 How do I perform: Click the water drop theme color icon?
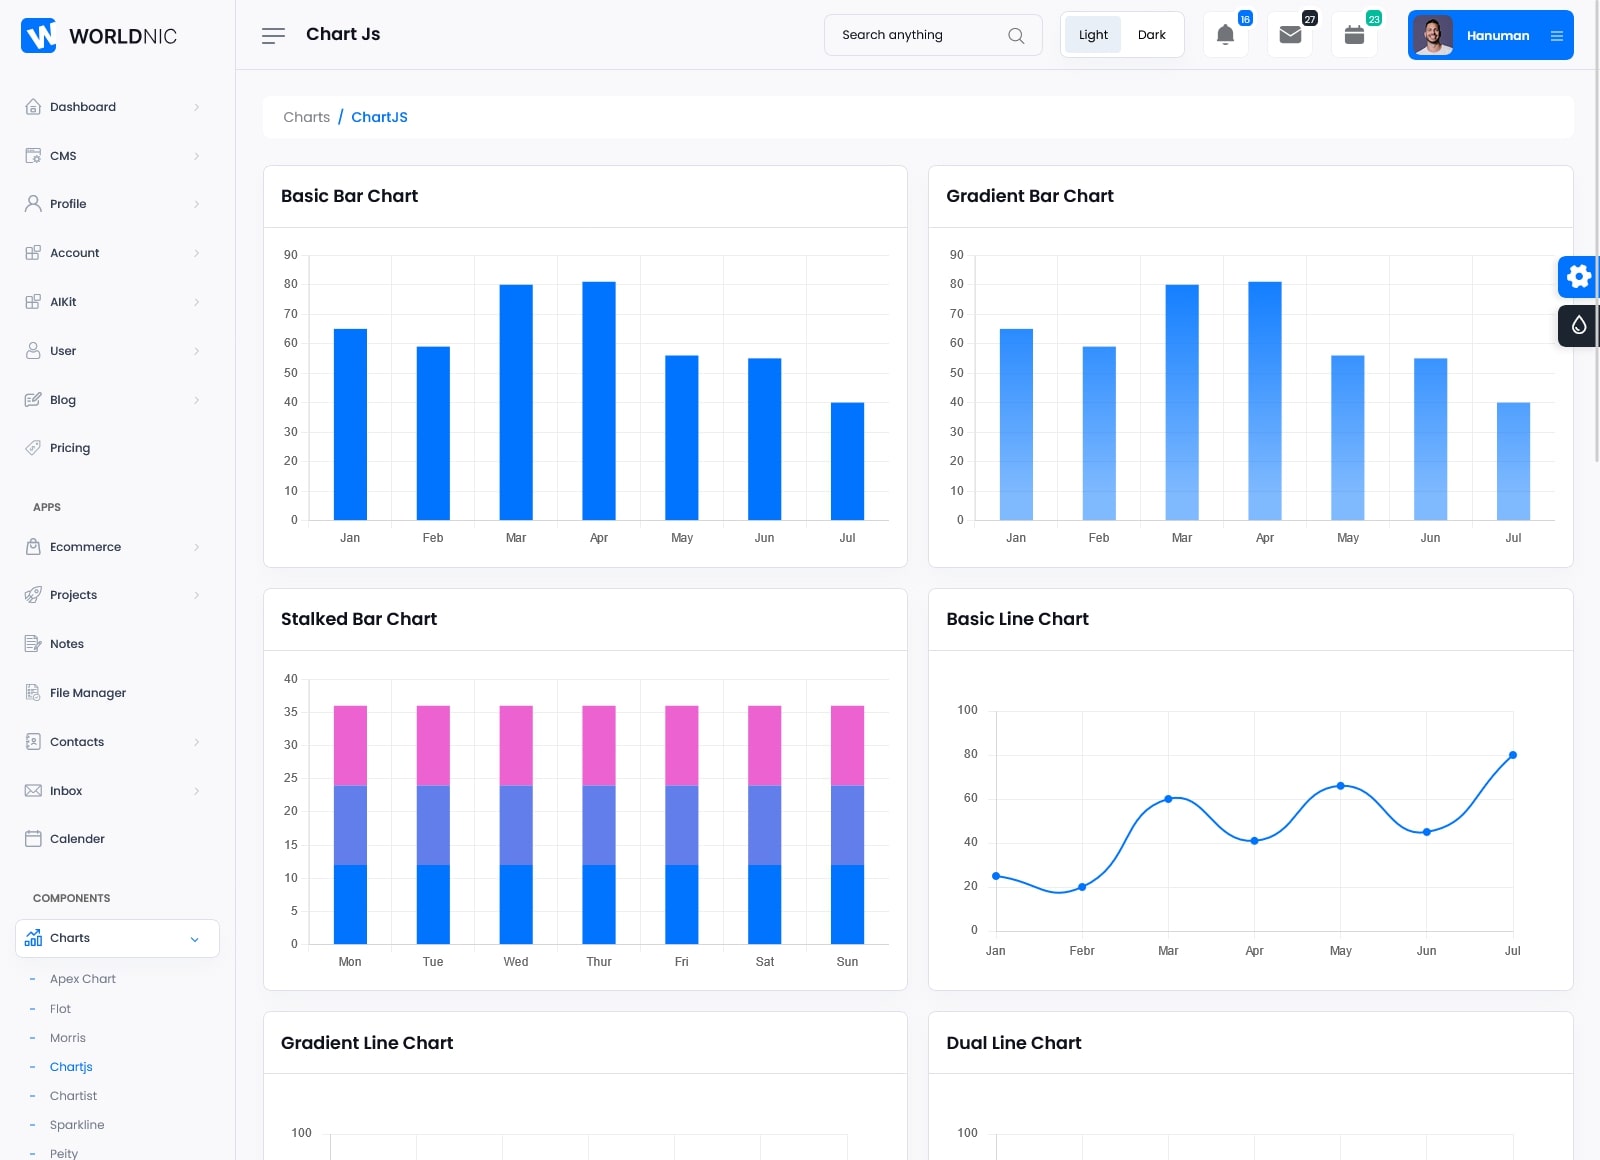click(1578, 326)
